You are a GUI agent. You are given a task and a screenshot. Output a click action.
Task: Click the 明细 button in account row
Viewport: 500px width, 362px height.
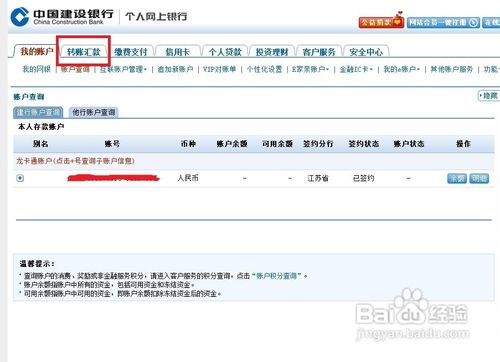coord(479,178)
